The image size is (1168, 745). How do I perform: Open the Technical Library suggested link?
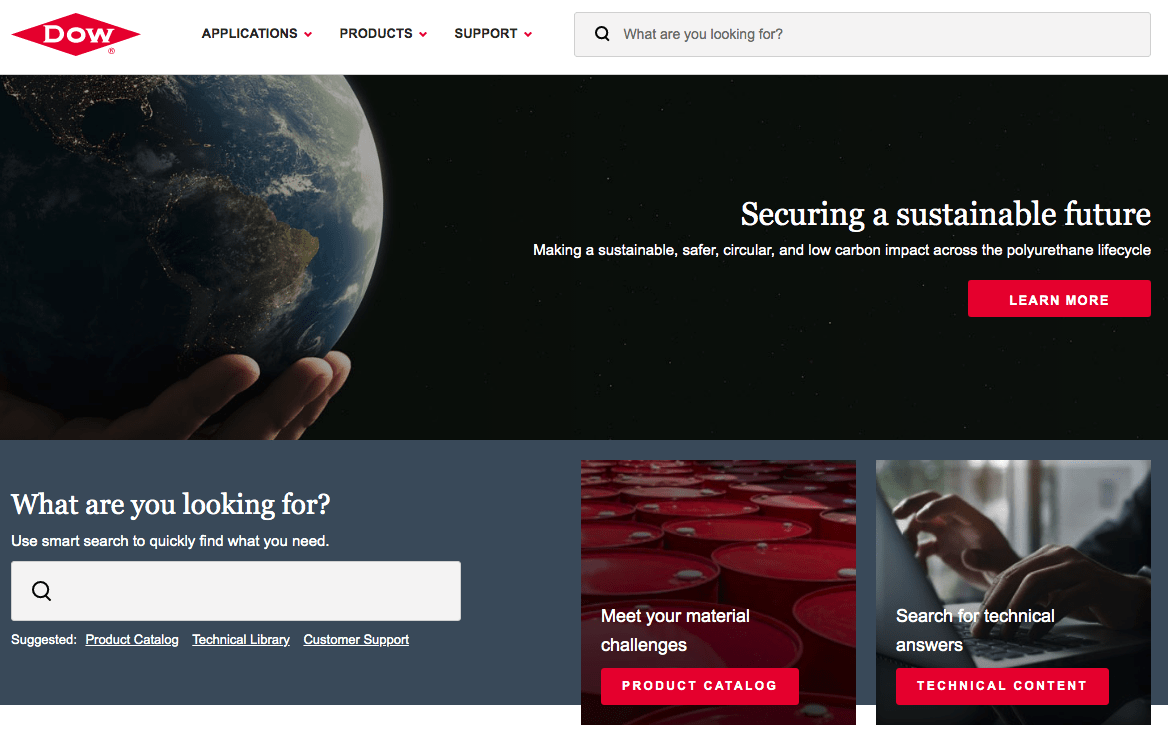click(x=241, y=640)
